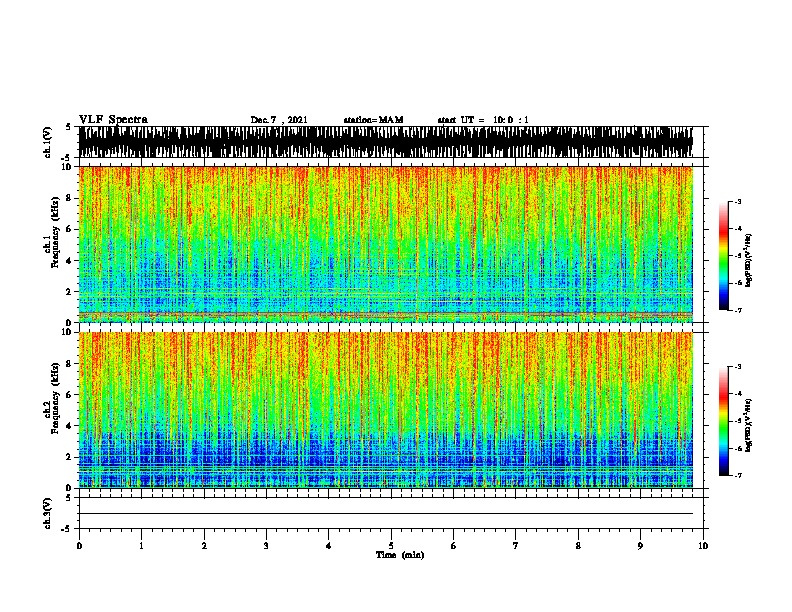The image size is (792, 612).
Task: Click the "VLF Spectra" plot title
Action: (113, 120)
